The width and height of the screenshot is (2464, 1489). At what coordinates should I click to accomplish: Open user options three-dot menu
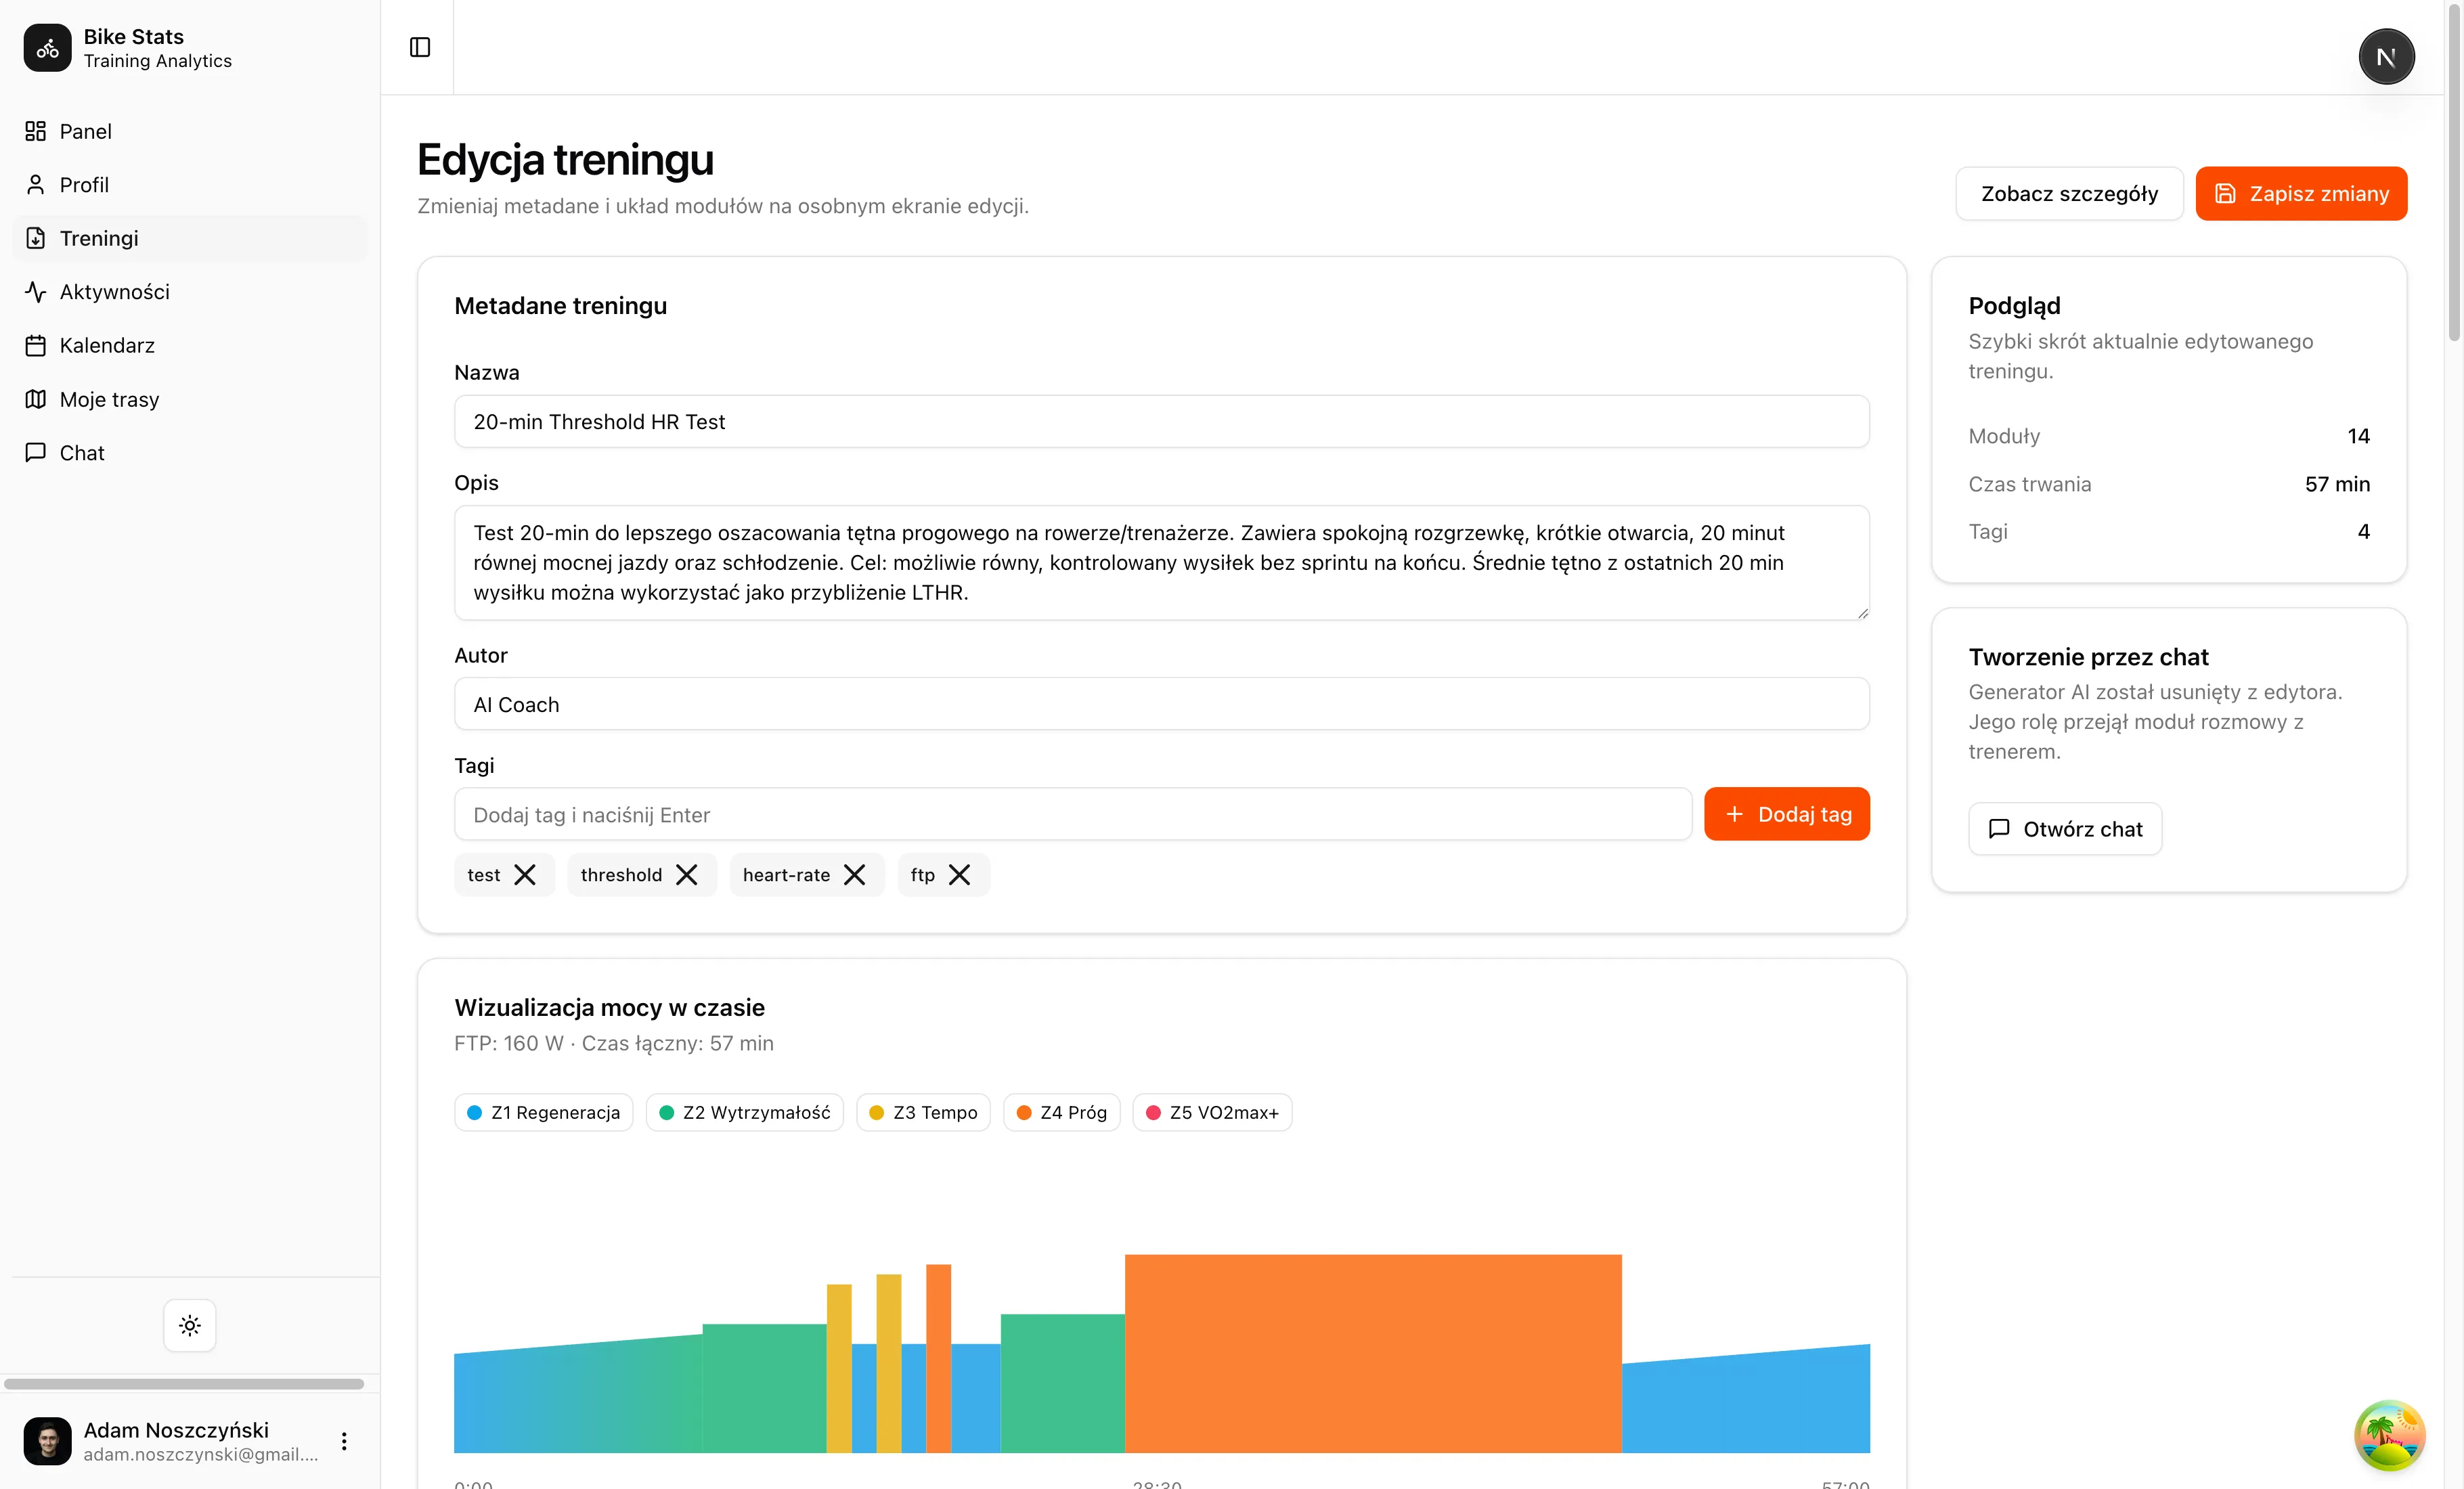click(x=344, y=1441)
